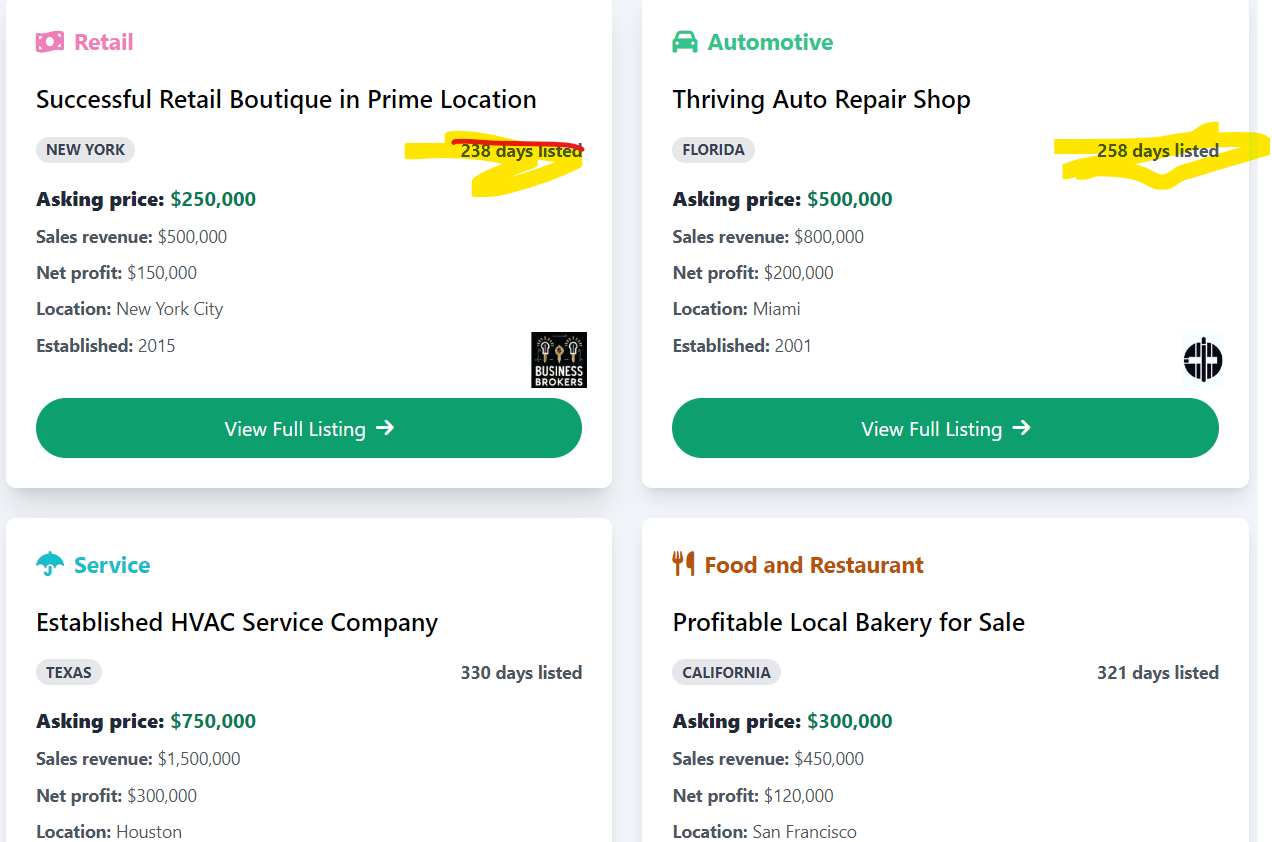
Task: Click the Automotive category label
Action: [770, 42]
